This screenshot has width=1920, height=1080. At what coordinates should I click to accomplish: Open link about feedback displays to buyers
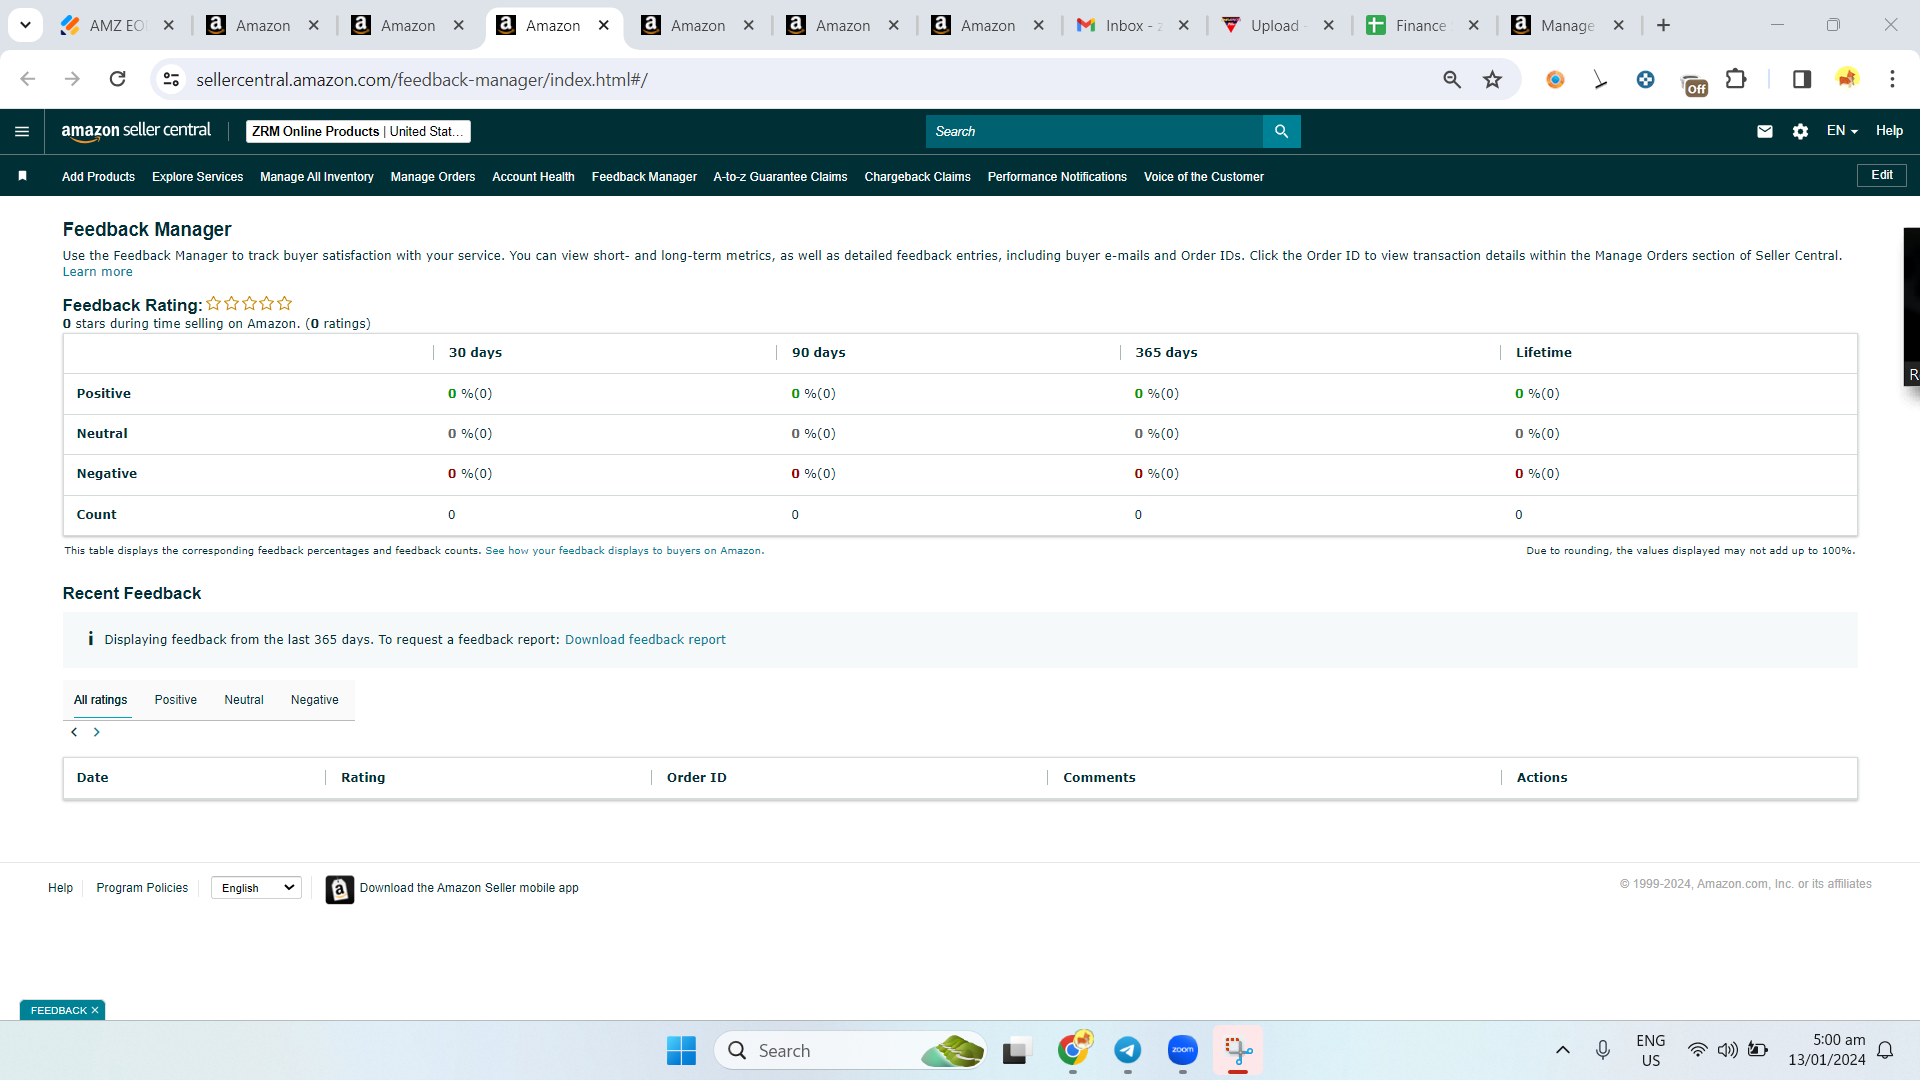click(624, 551)
